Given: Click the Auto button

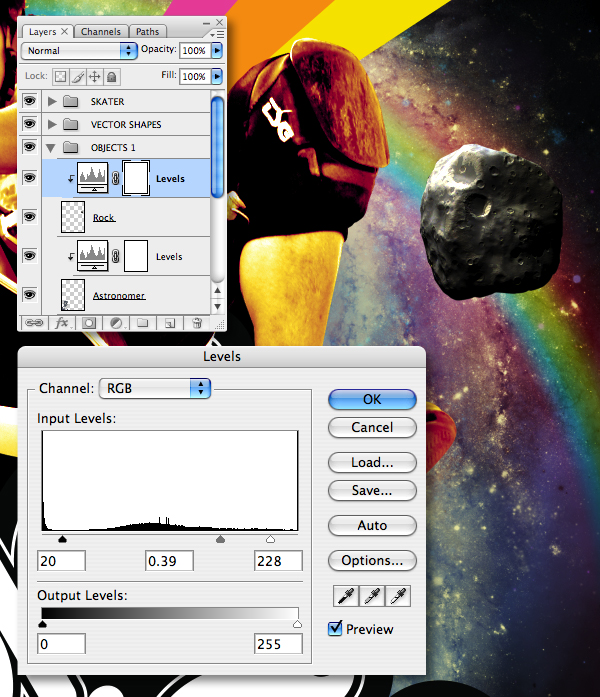Looking at the screenshot, I should click(x=372, y=525).
